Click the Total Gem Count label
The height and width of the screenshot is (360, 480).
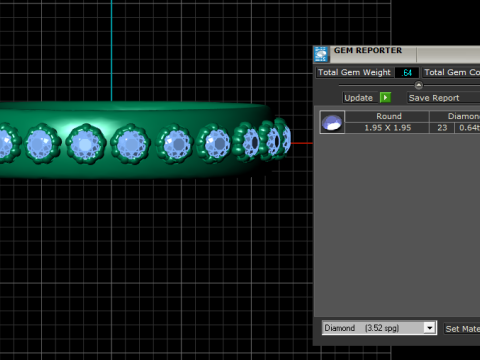(451, 72)
